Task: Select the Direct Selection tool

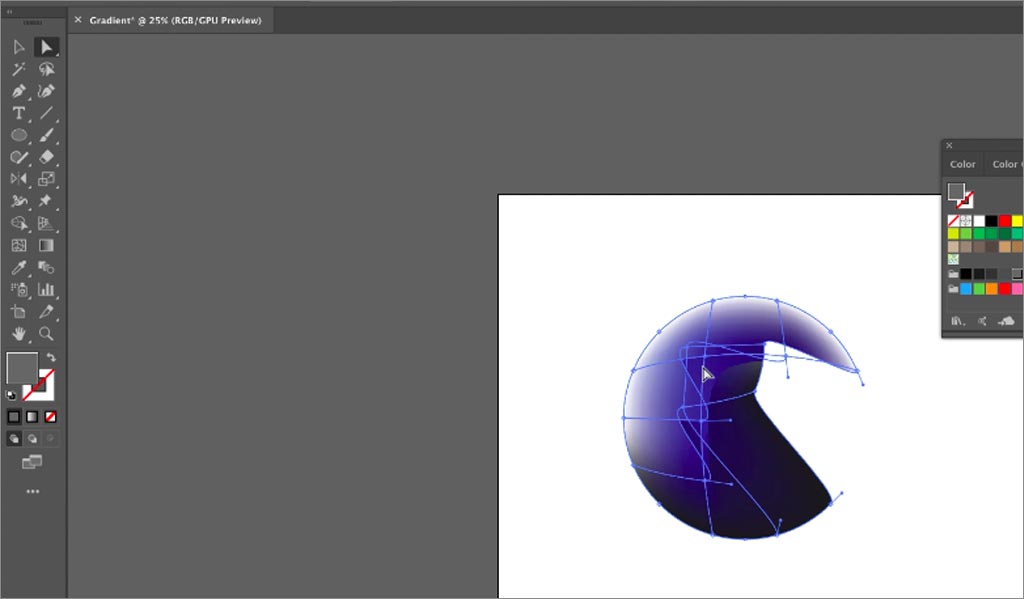Action: click(46, 46)
